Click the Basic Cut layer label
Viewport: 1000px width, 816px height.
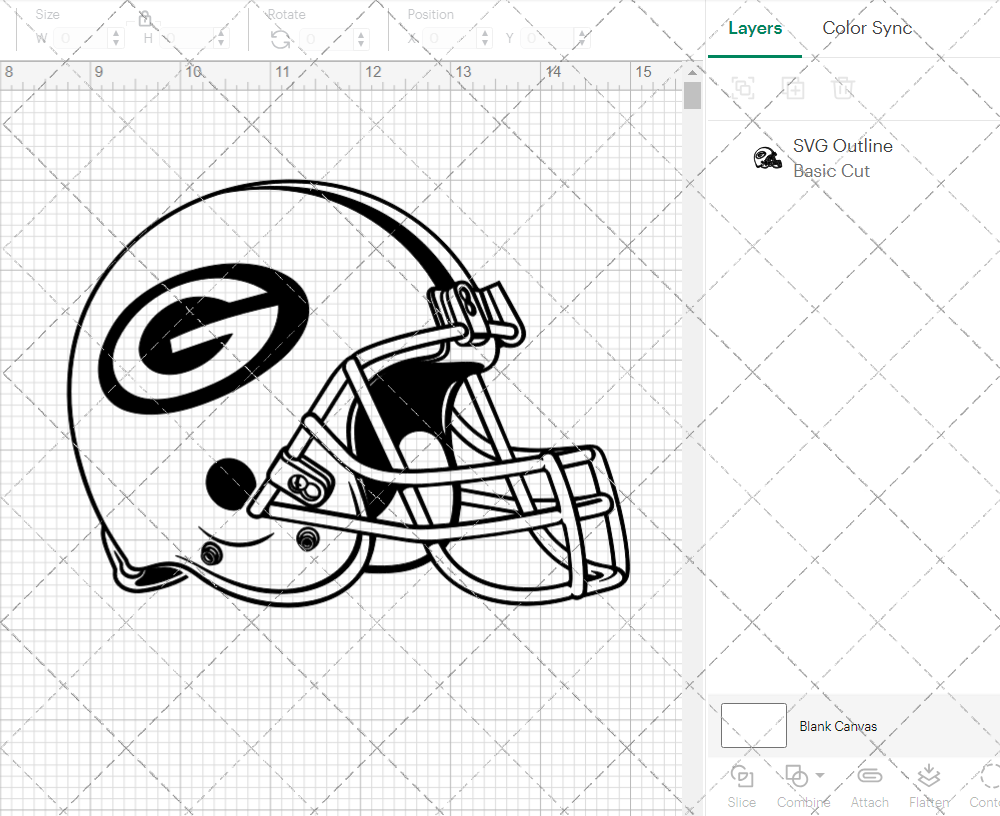pyautogui.click(x=831, y=171)
